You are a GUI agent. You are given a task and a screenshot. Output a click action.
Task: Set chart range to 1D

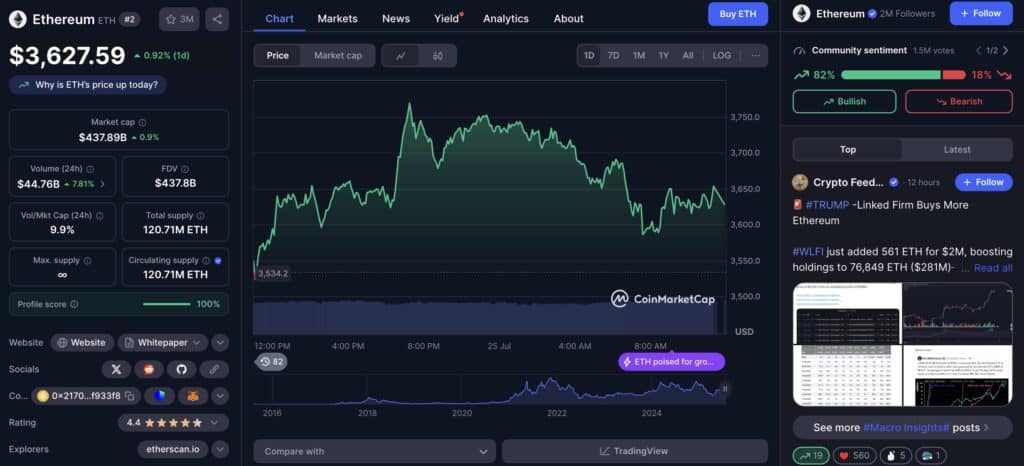(589, 55)
